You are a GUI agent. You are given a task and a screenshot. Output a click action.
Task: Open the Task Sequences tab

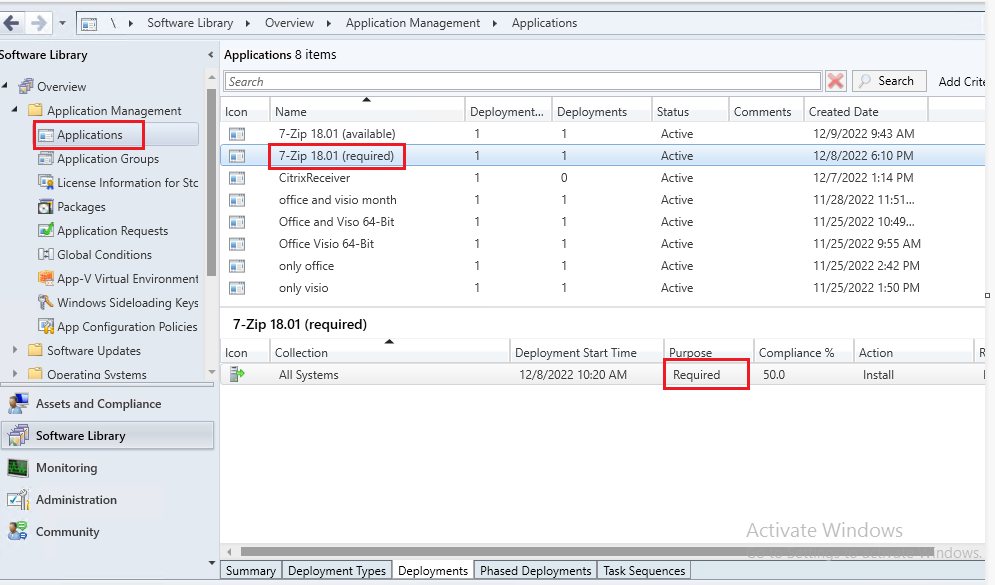coord(643,570)
